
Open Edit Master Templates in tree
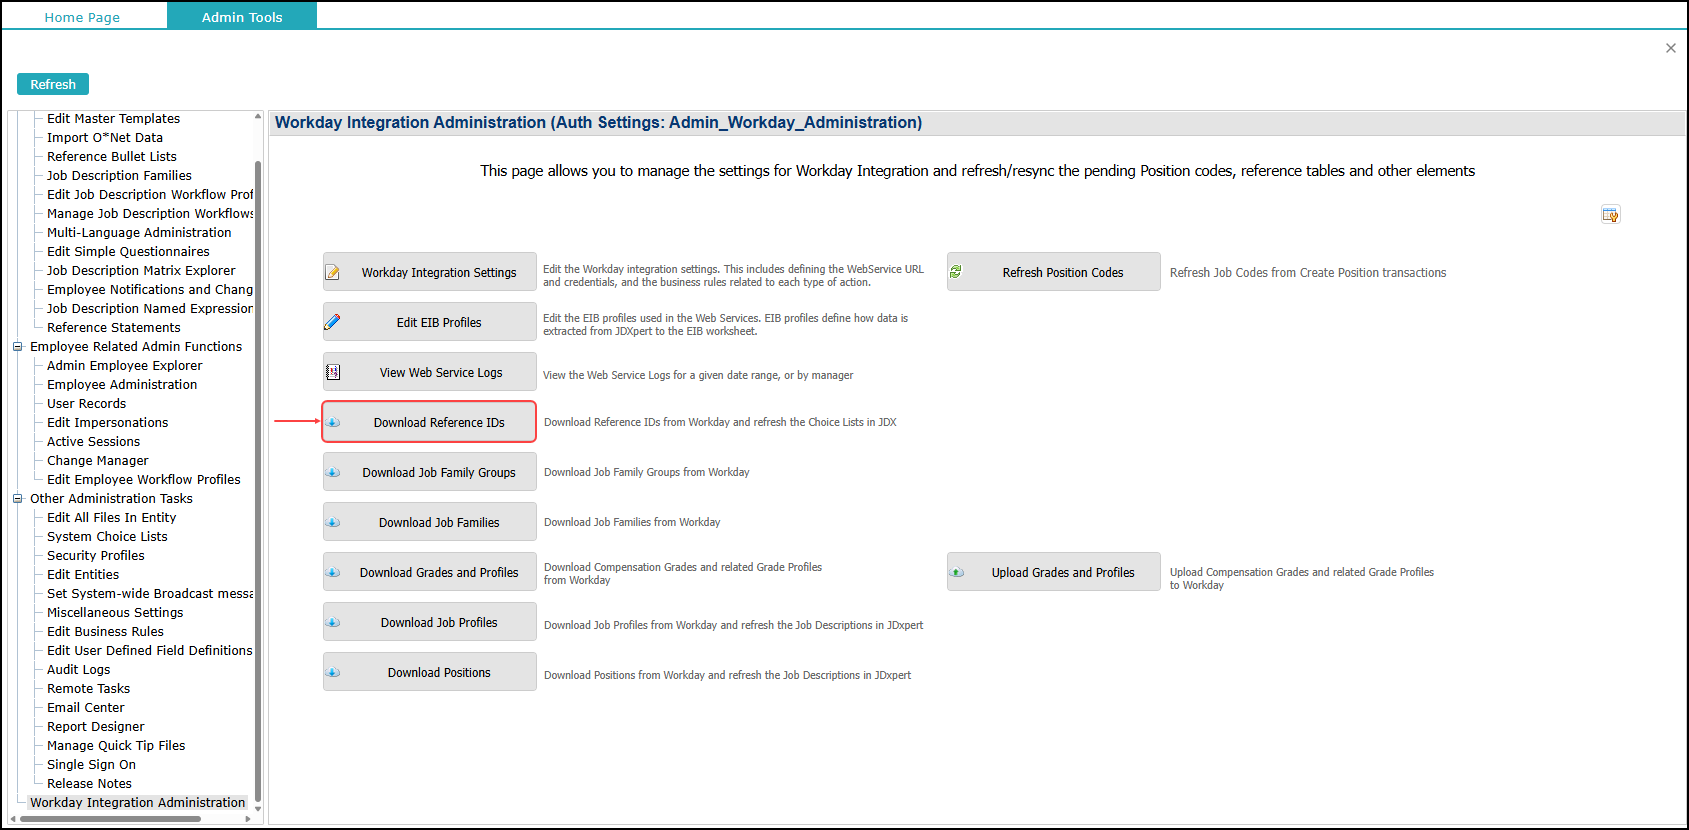[113, 119]
